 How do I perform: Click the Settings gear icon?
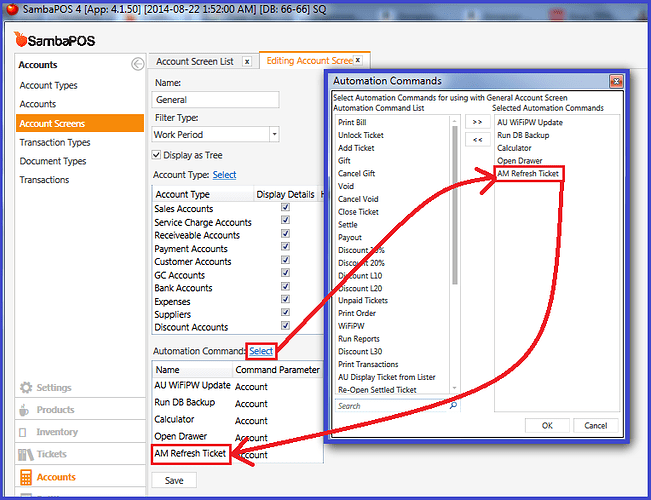coord(26,387)
